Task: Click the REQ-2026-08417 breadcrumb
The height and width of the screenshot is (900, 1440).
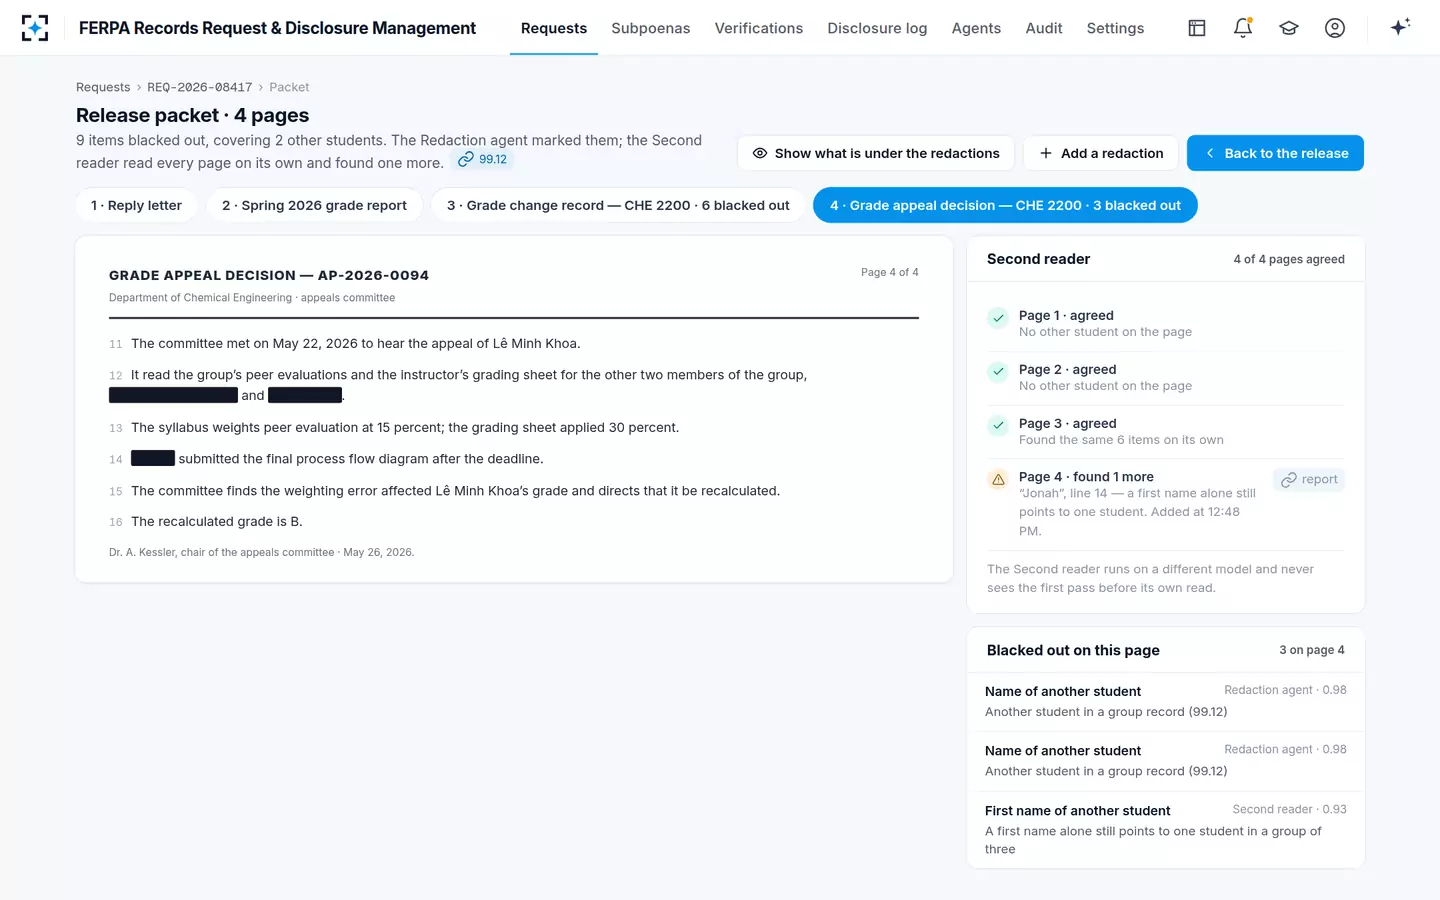Action: point(200,87)
